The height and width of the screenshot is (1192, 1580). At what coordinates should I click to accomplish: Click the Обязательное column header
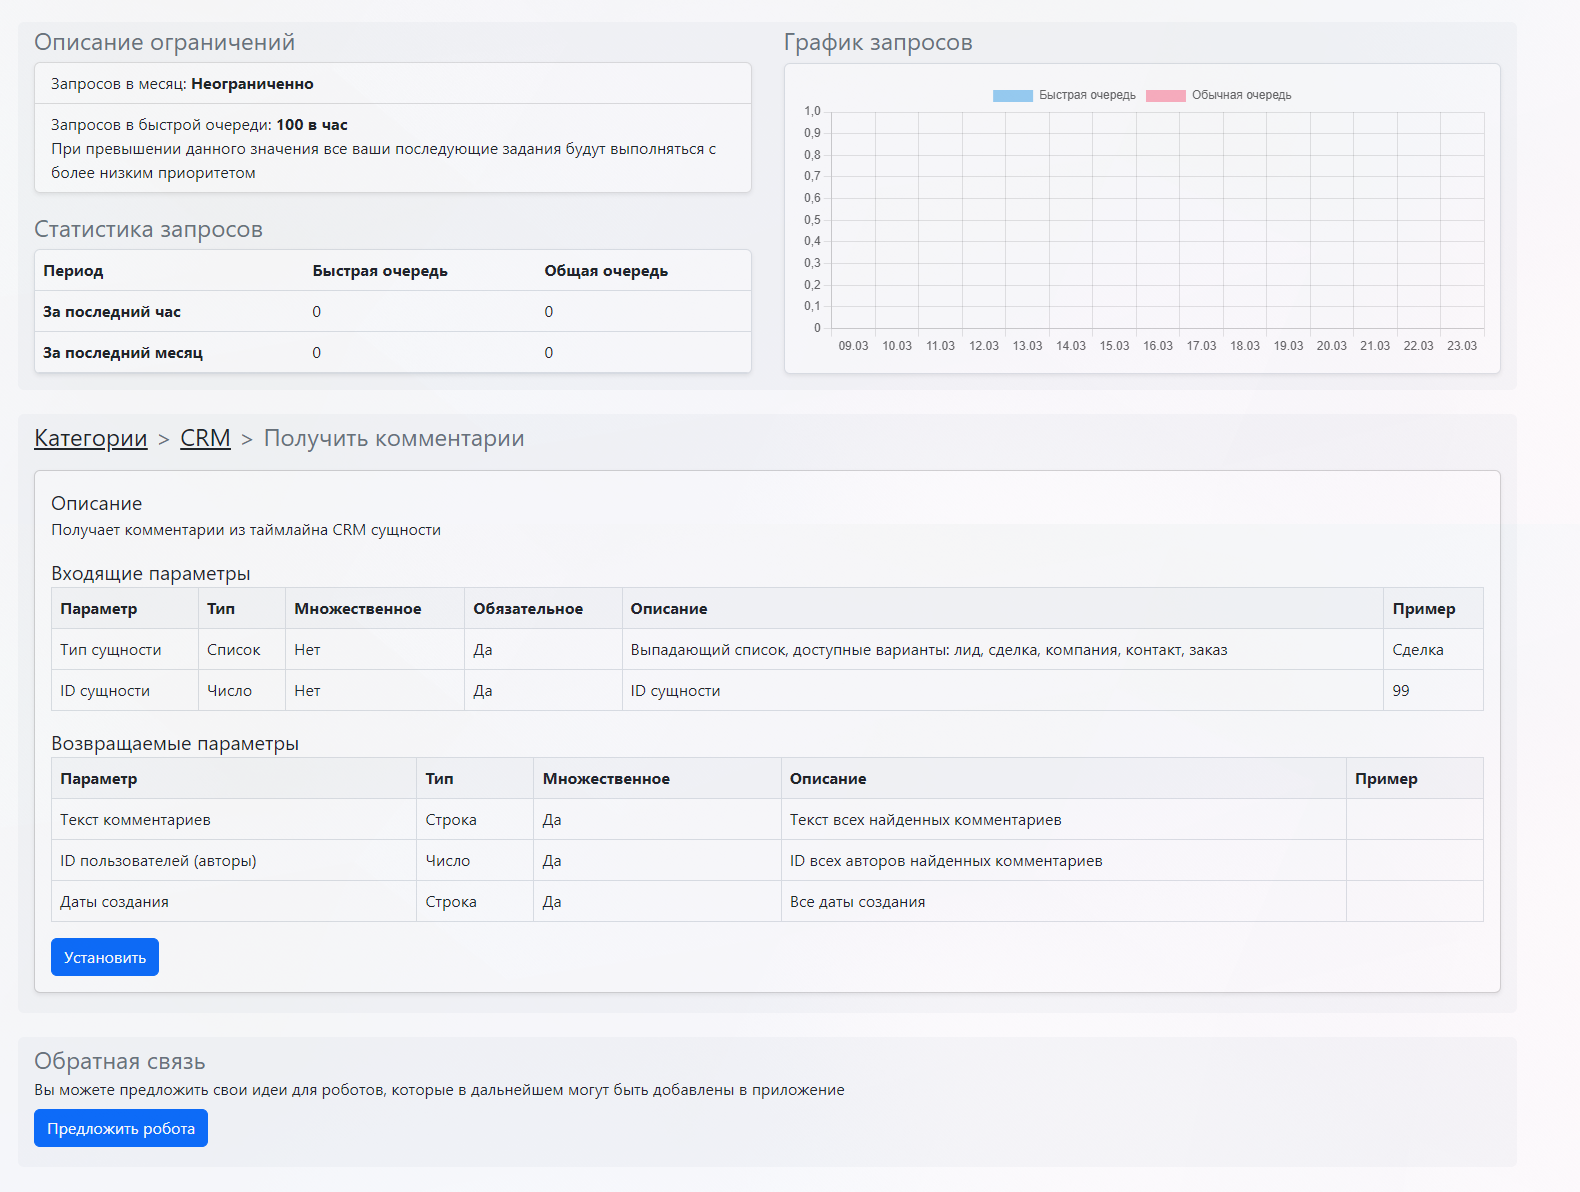pos(528,609)
